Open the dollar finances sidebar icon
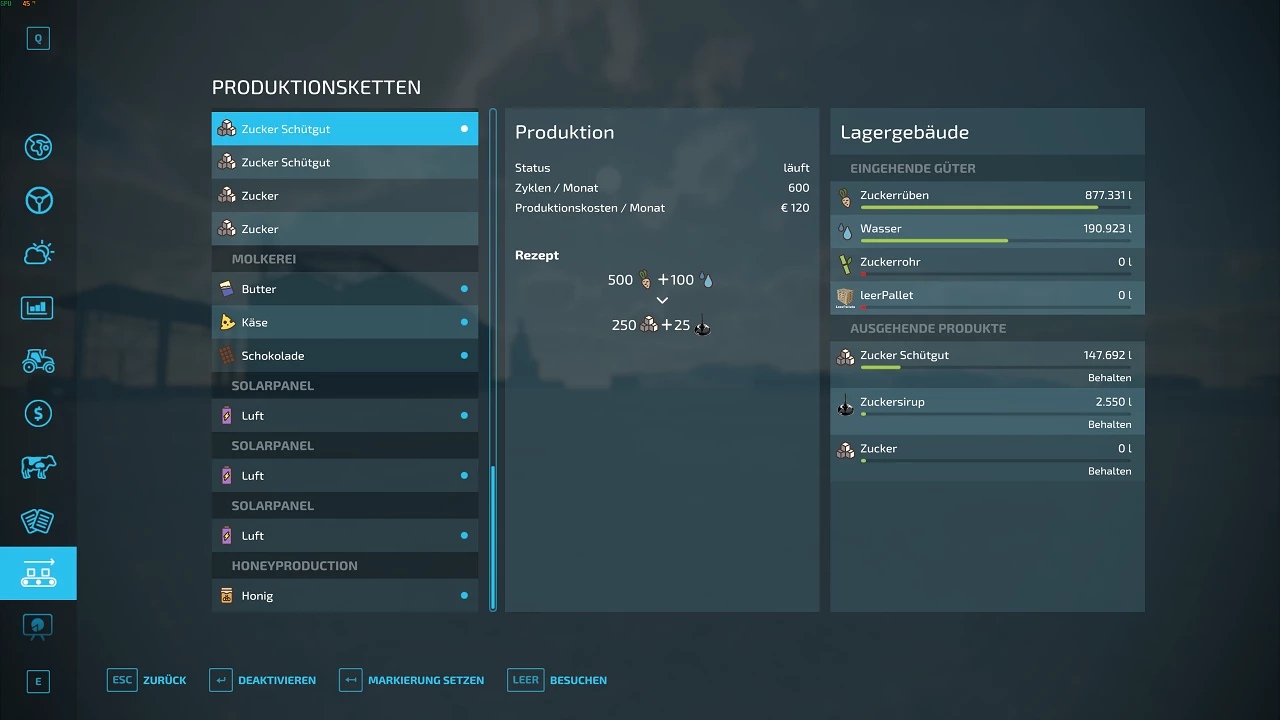The image size is (1280, 720). click(x=38, y=413)
